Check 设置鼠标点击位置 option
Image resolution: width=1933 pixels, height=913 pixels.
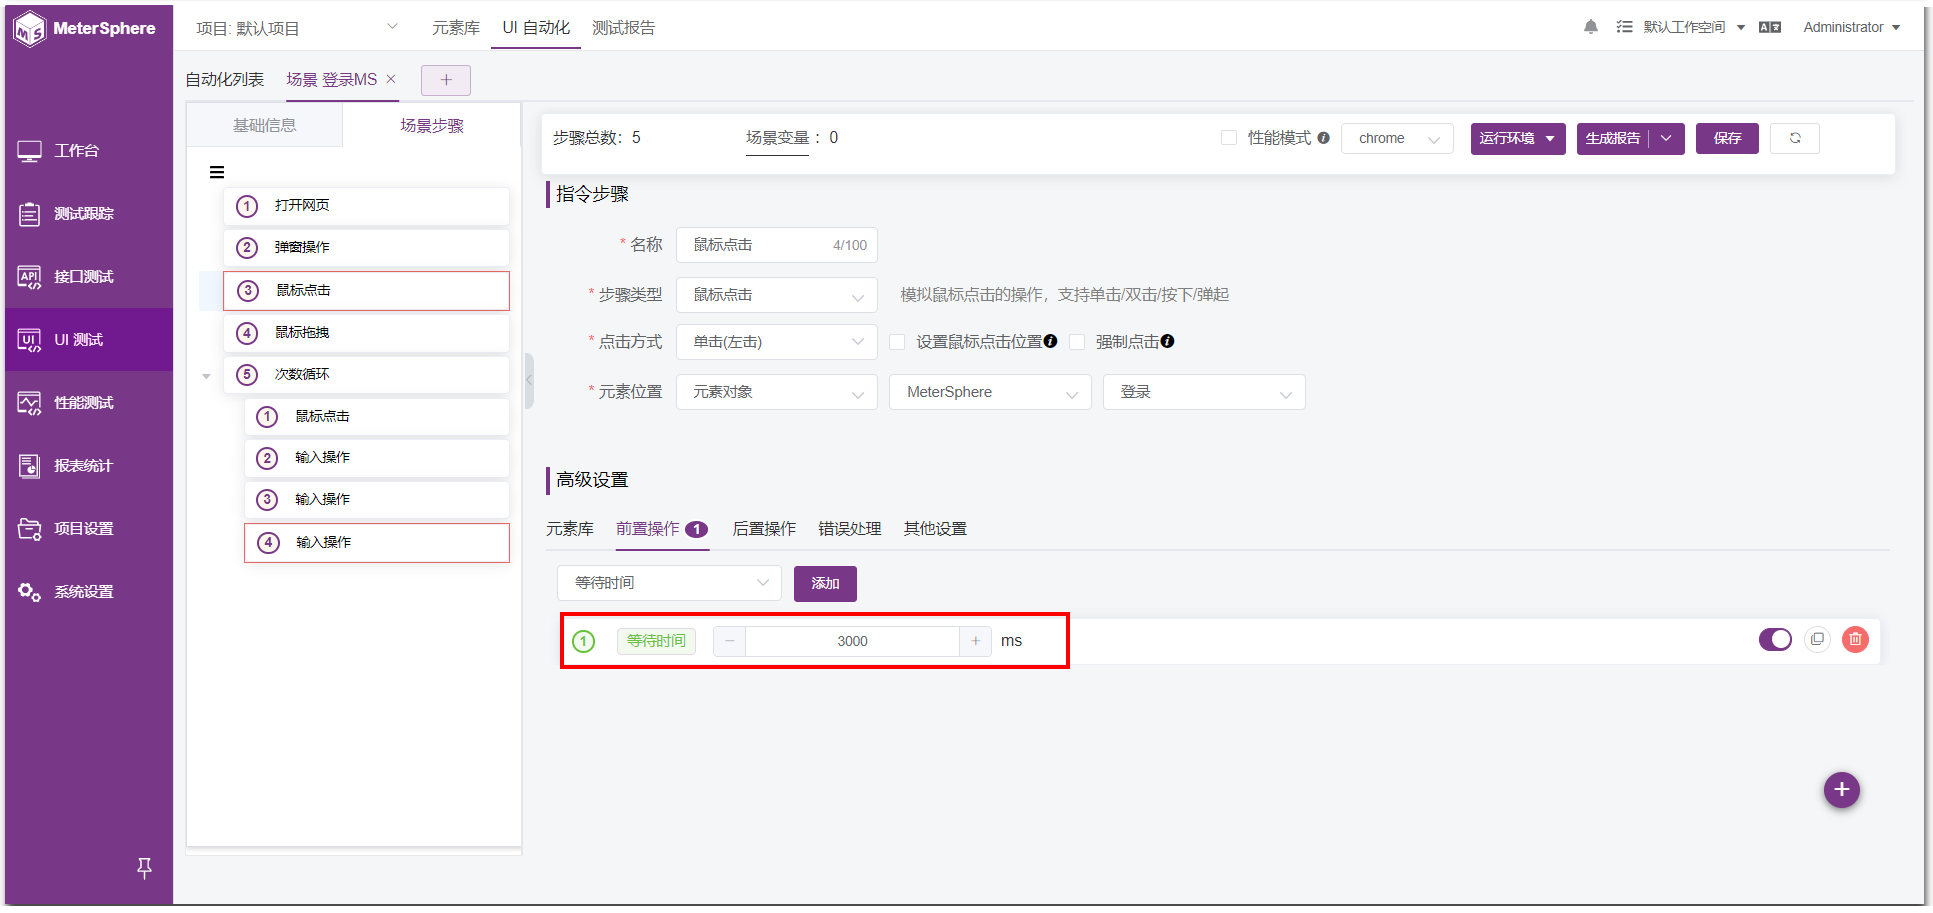click(x=897, y=342)
